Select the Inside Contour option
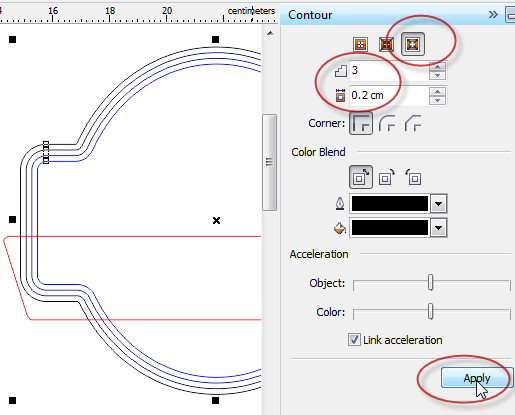 tap(386, 44)
